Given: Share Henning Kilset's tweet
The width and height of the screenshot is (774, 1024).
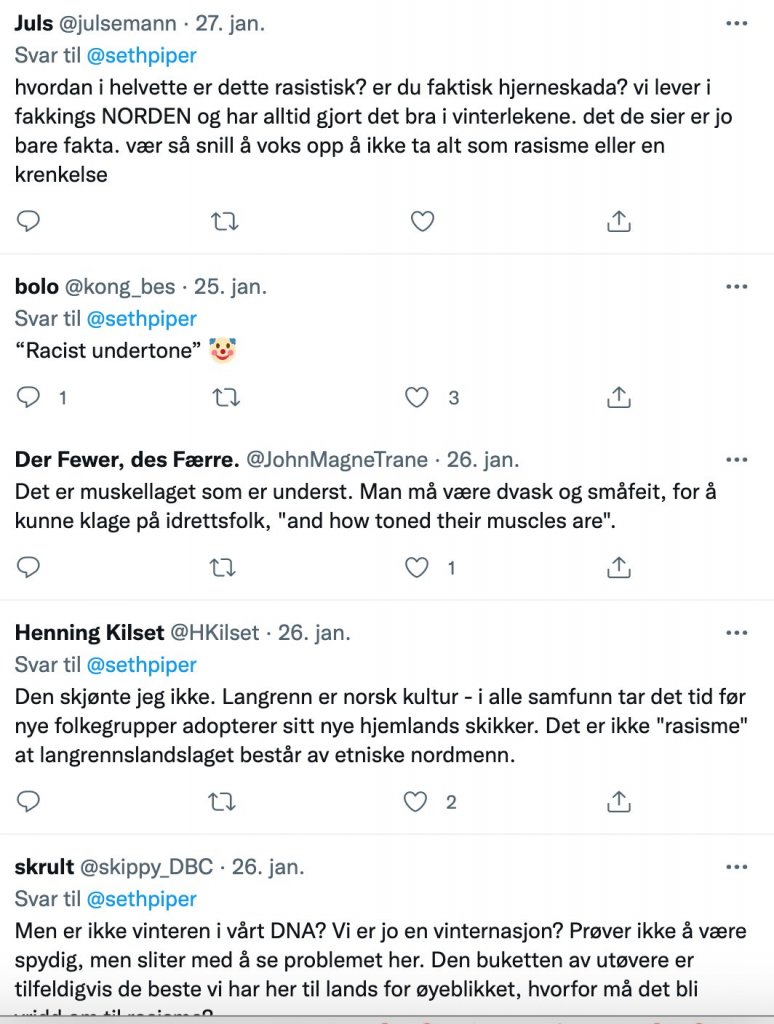Looking at the screenshot, I should [x=619, y=801].
